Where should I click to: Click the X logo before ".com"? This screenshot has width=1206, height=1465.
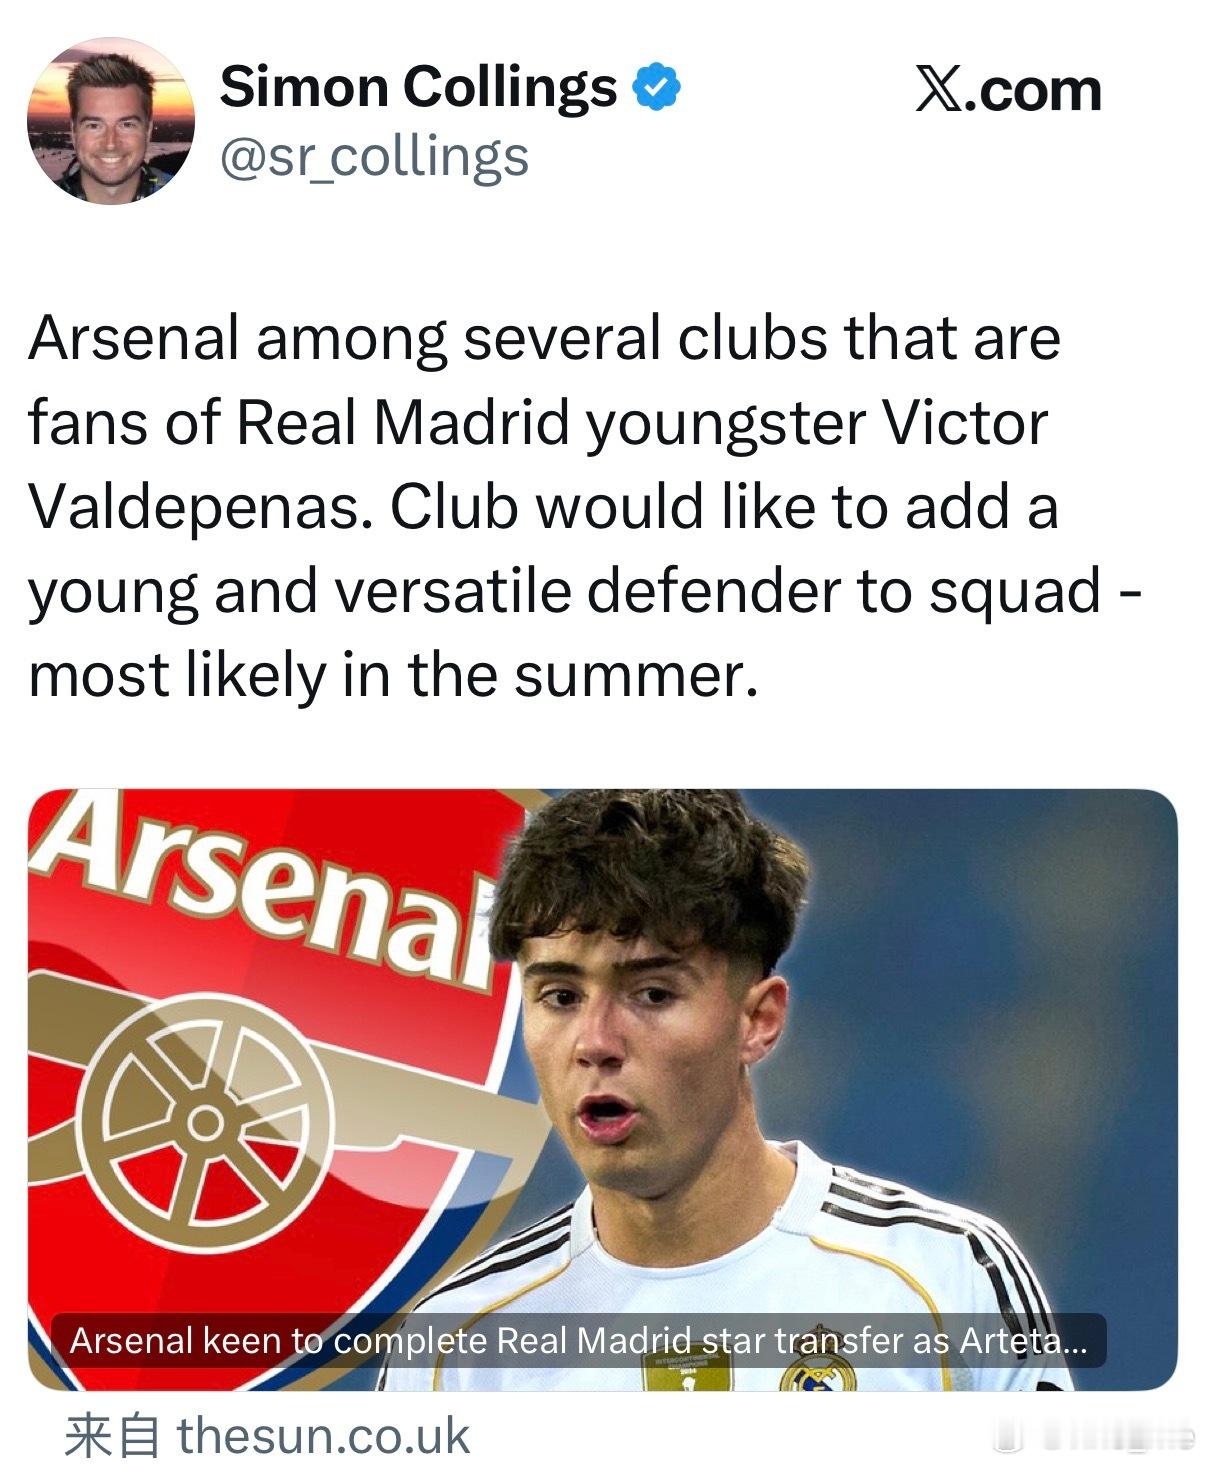click(939, 90)
